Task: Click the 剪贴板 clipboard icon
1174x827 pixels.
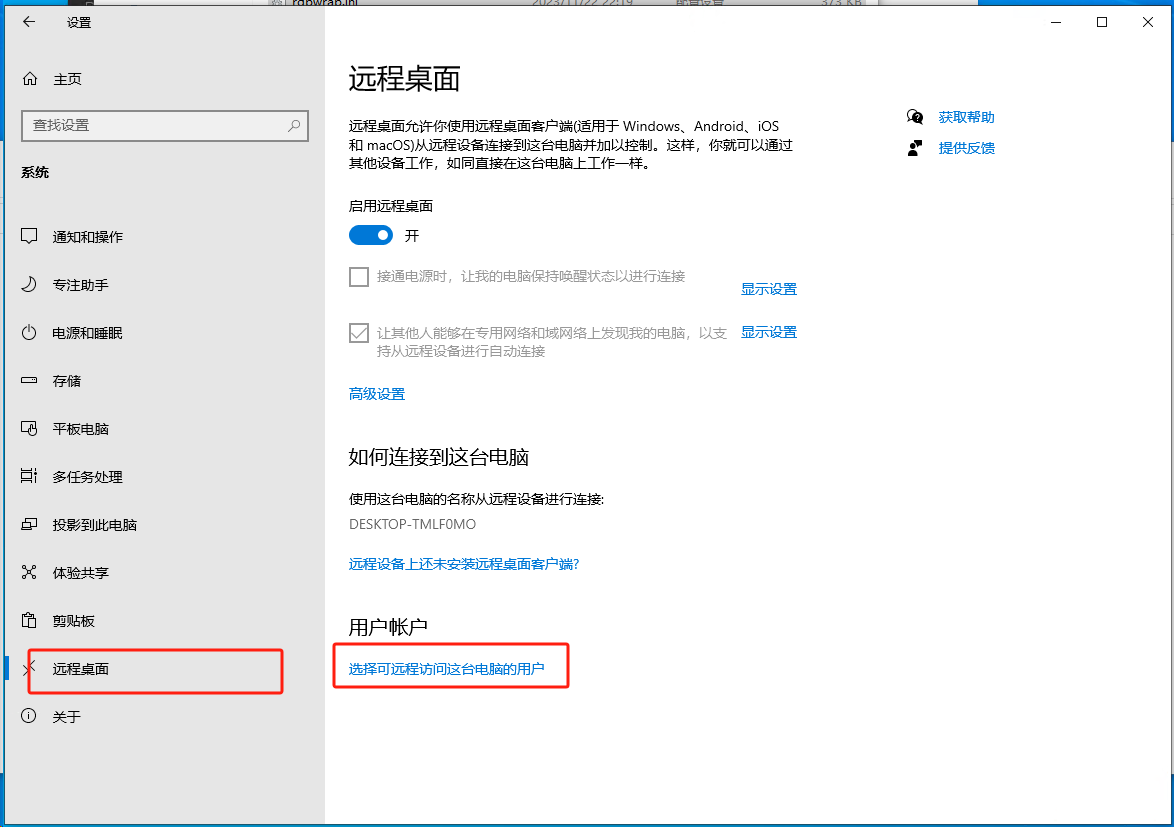Action: pyautogui.click(x=29, y=620)
